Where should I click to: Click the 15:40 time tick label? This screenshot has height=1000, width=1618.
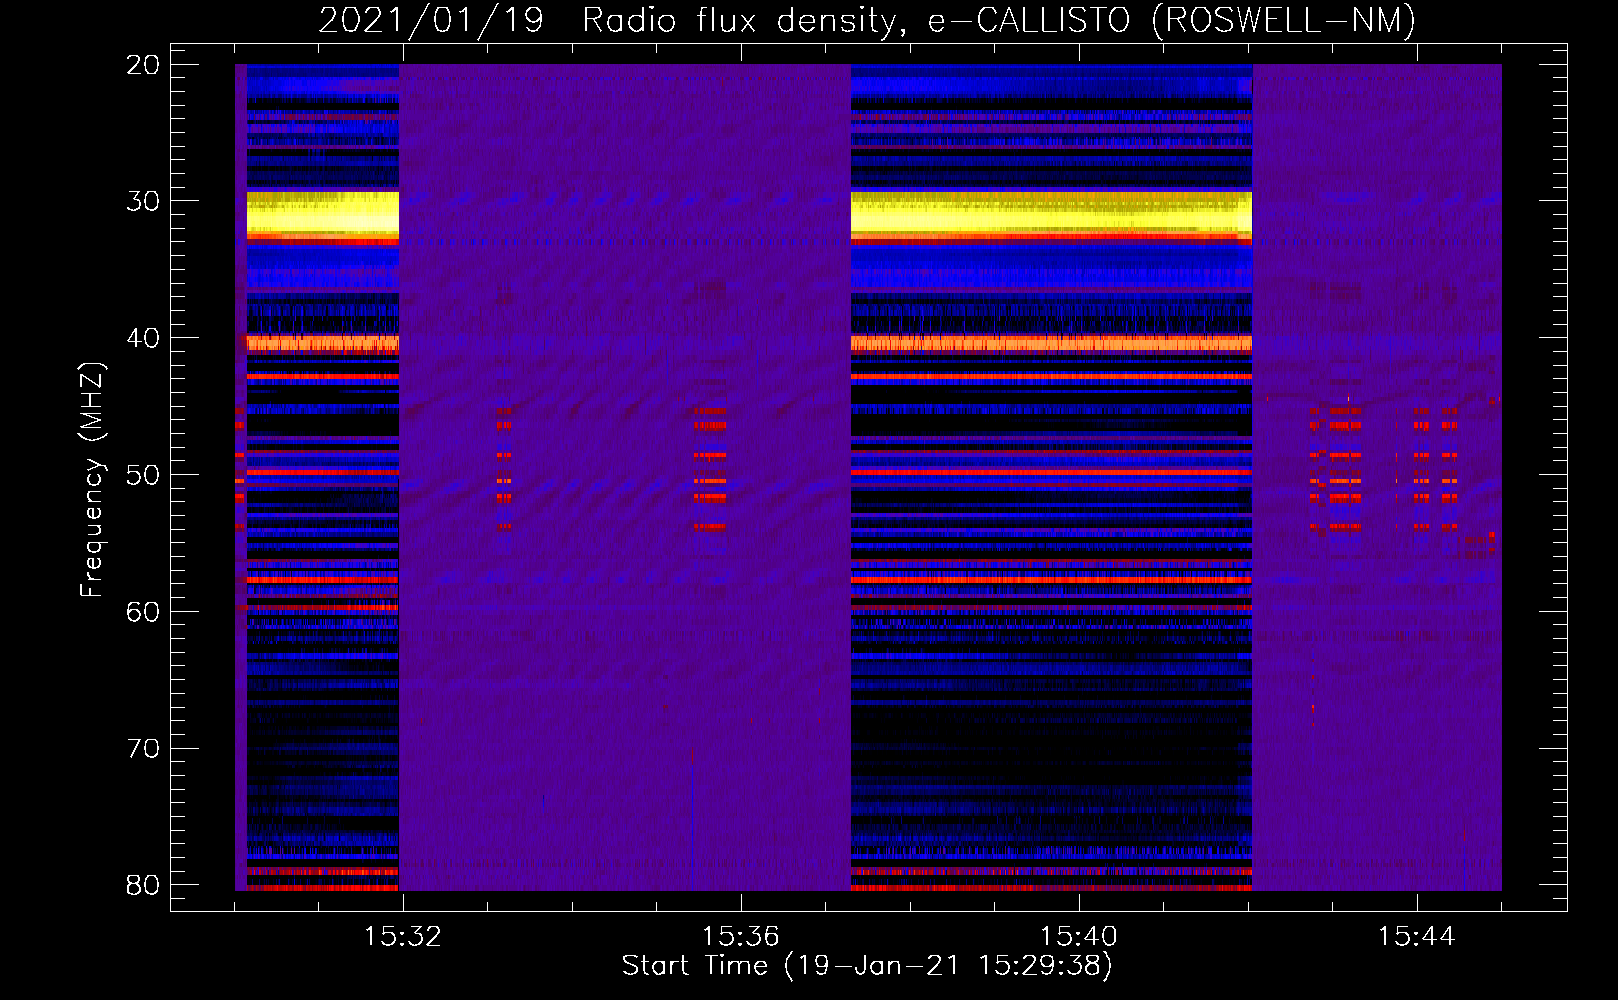[x=1078, y=937]
